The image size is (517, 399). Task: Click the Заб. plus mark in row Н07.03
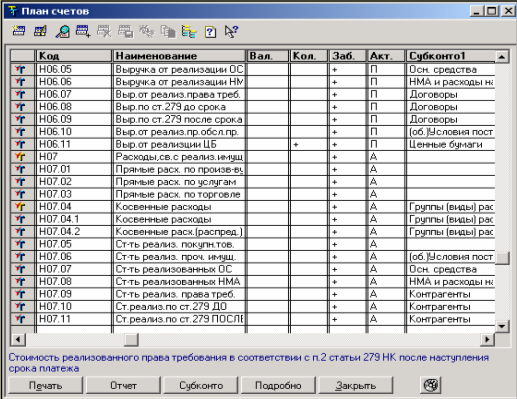point(335,194)
